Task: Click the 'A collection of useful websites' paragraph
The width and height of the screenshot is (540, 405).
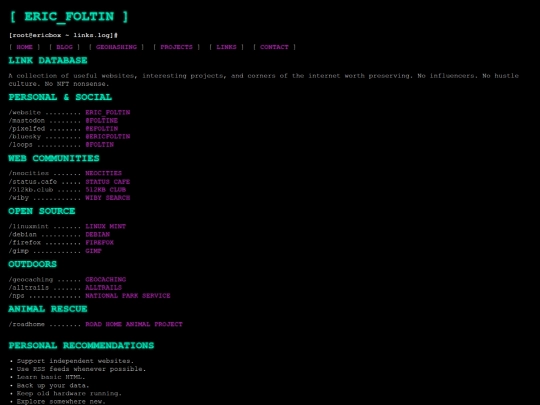Action: tap(264, 80)
